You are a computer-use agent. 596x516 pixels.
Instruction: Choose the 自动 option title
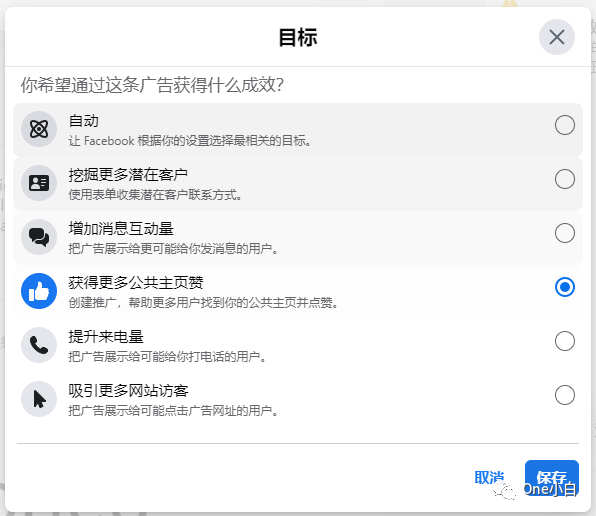[x=84, y=121]
